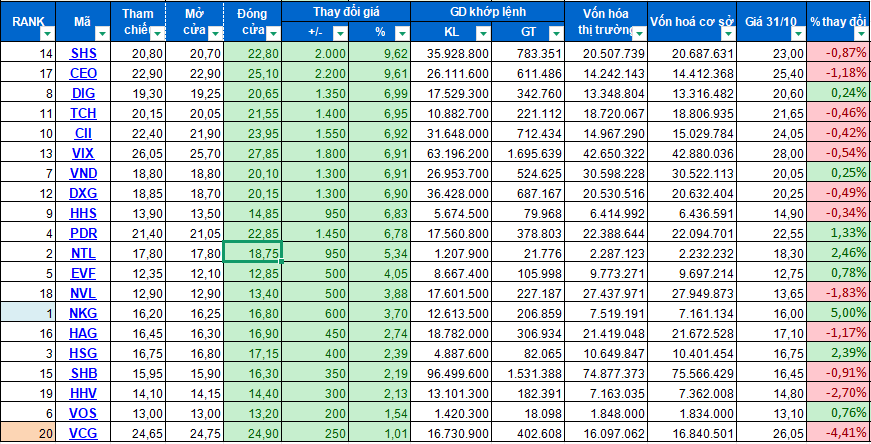Open the RANK column filter dropdown

pyautogui.click(x=47, y=34)
